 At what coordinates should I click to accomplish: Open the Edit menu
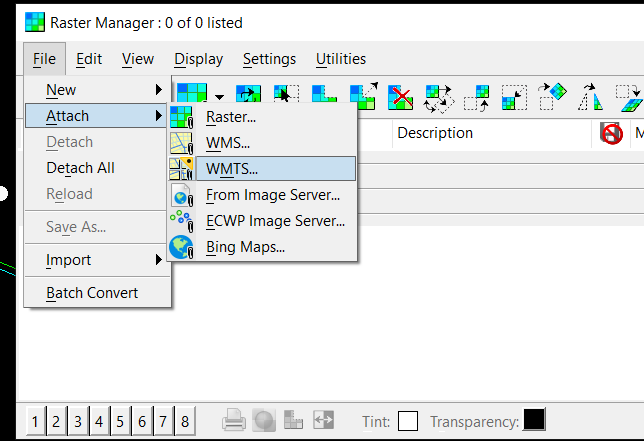(89, 59)
